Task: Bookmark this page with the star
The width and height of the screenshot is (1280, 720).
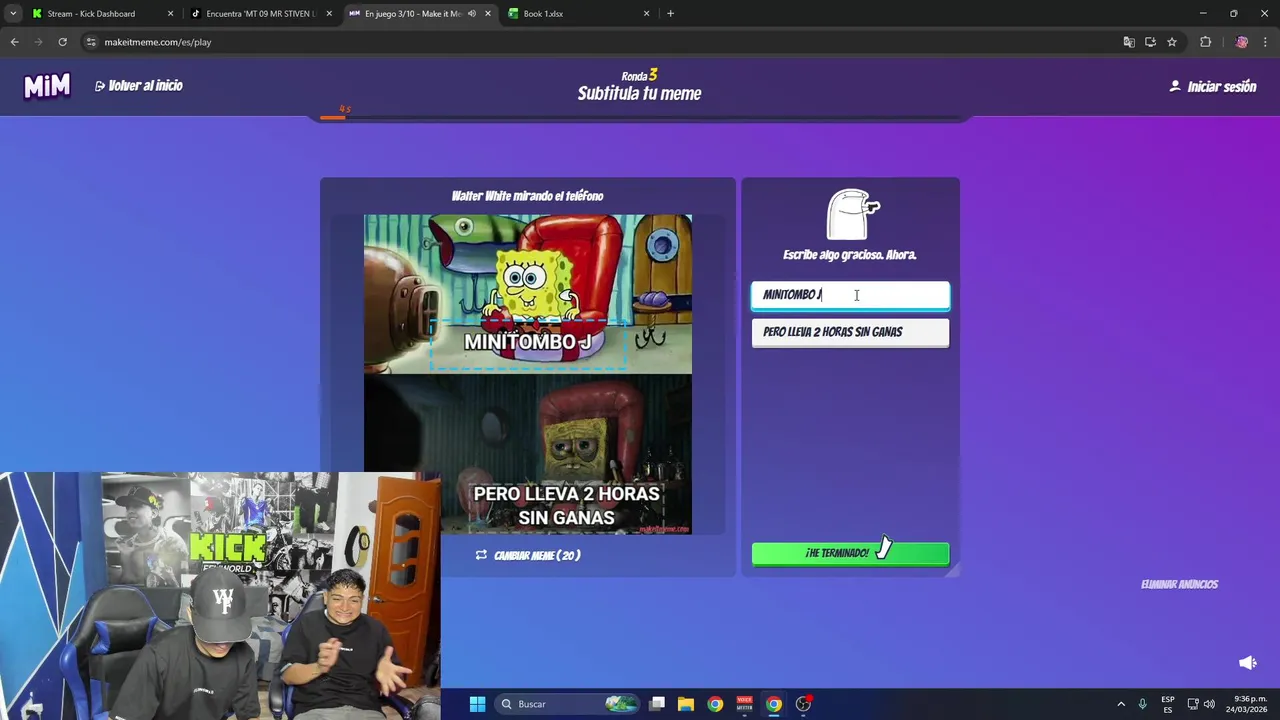Action: tap(1172, 42)
